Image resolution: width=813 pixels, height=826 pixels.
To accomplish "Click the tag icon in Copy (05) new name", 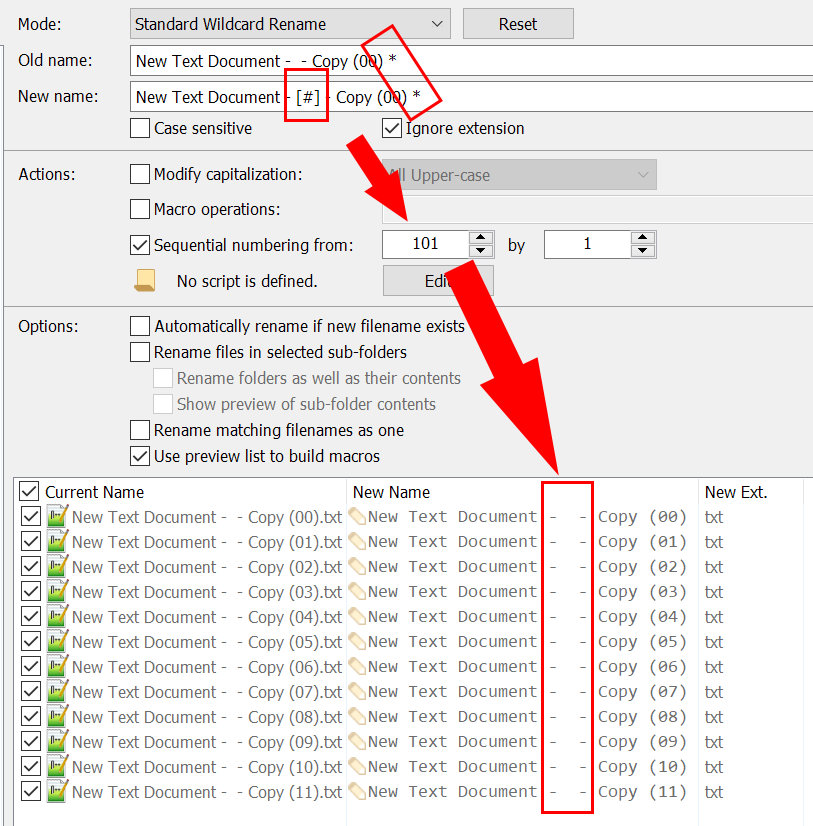I will tap(357, 641).
